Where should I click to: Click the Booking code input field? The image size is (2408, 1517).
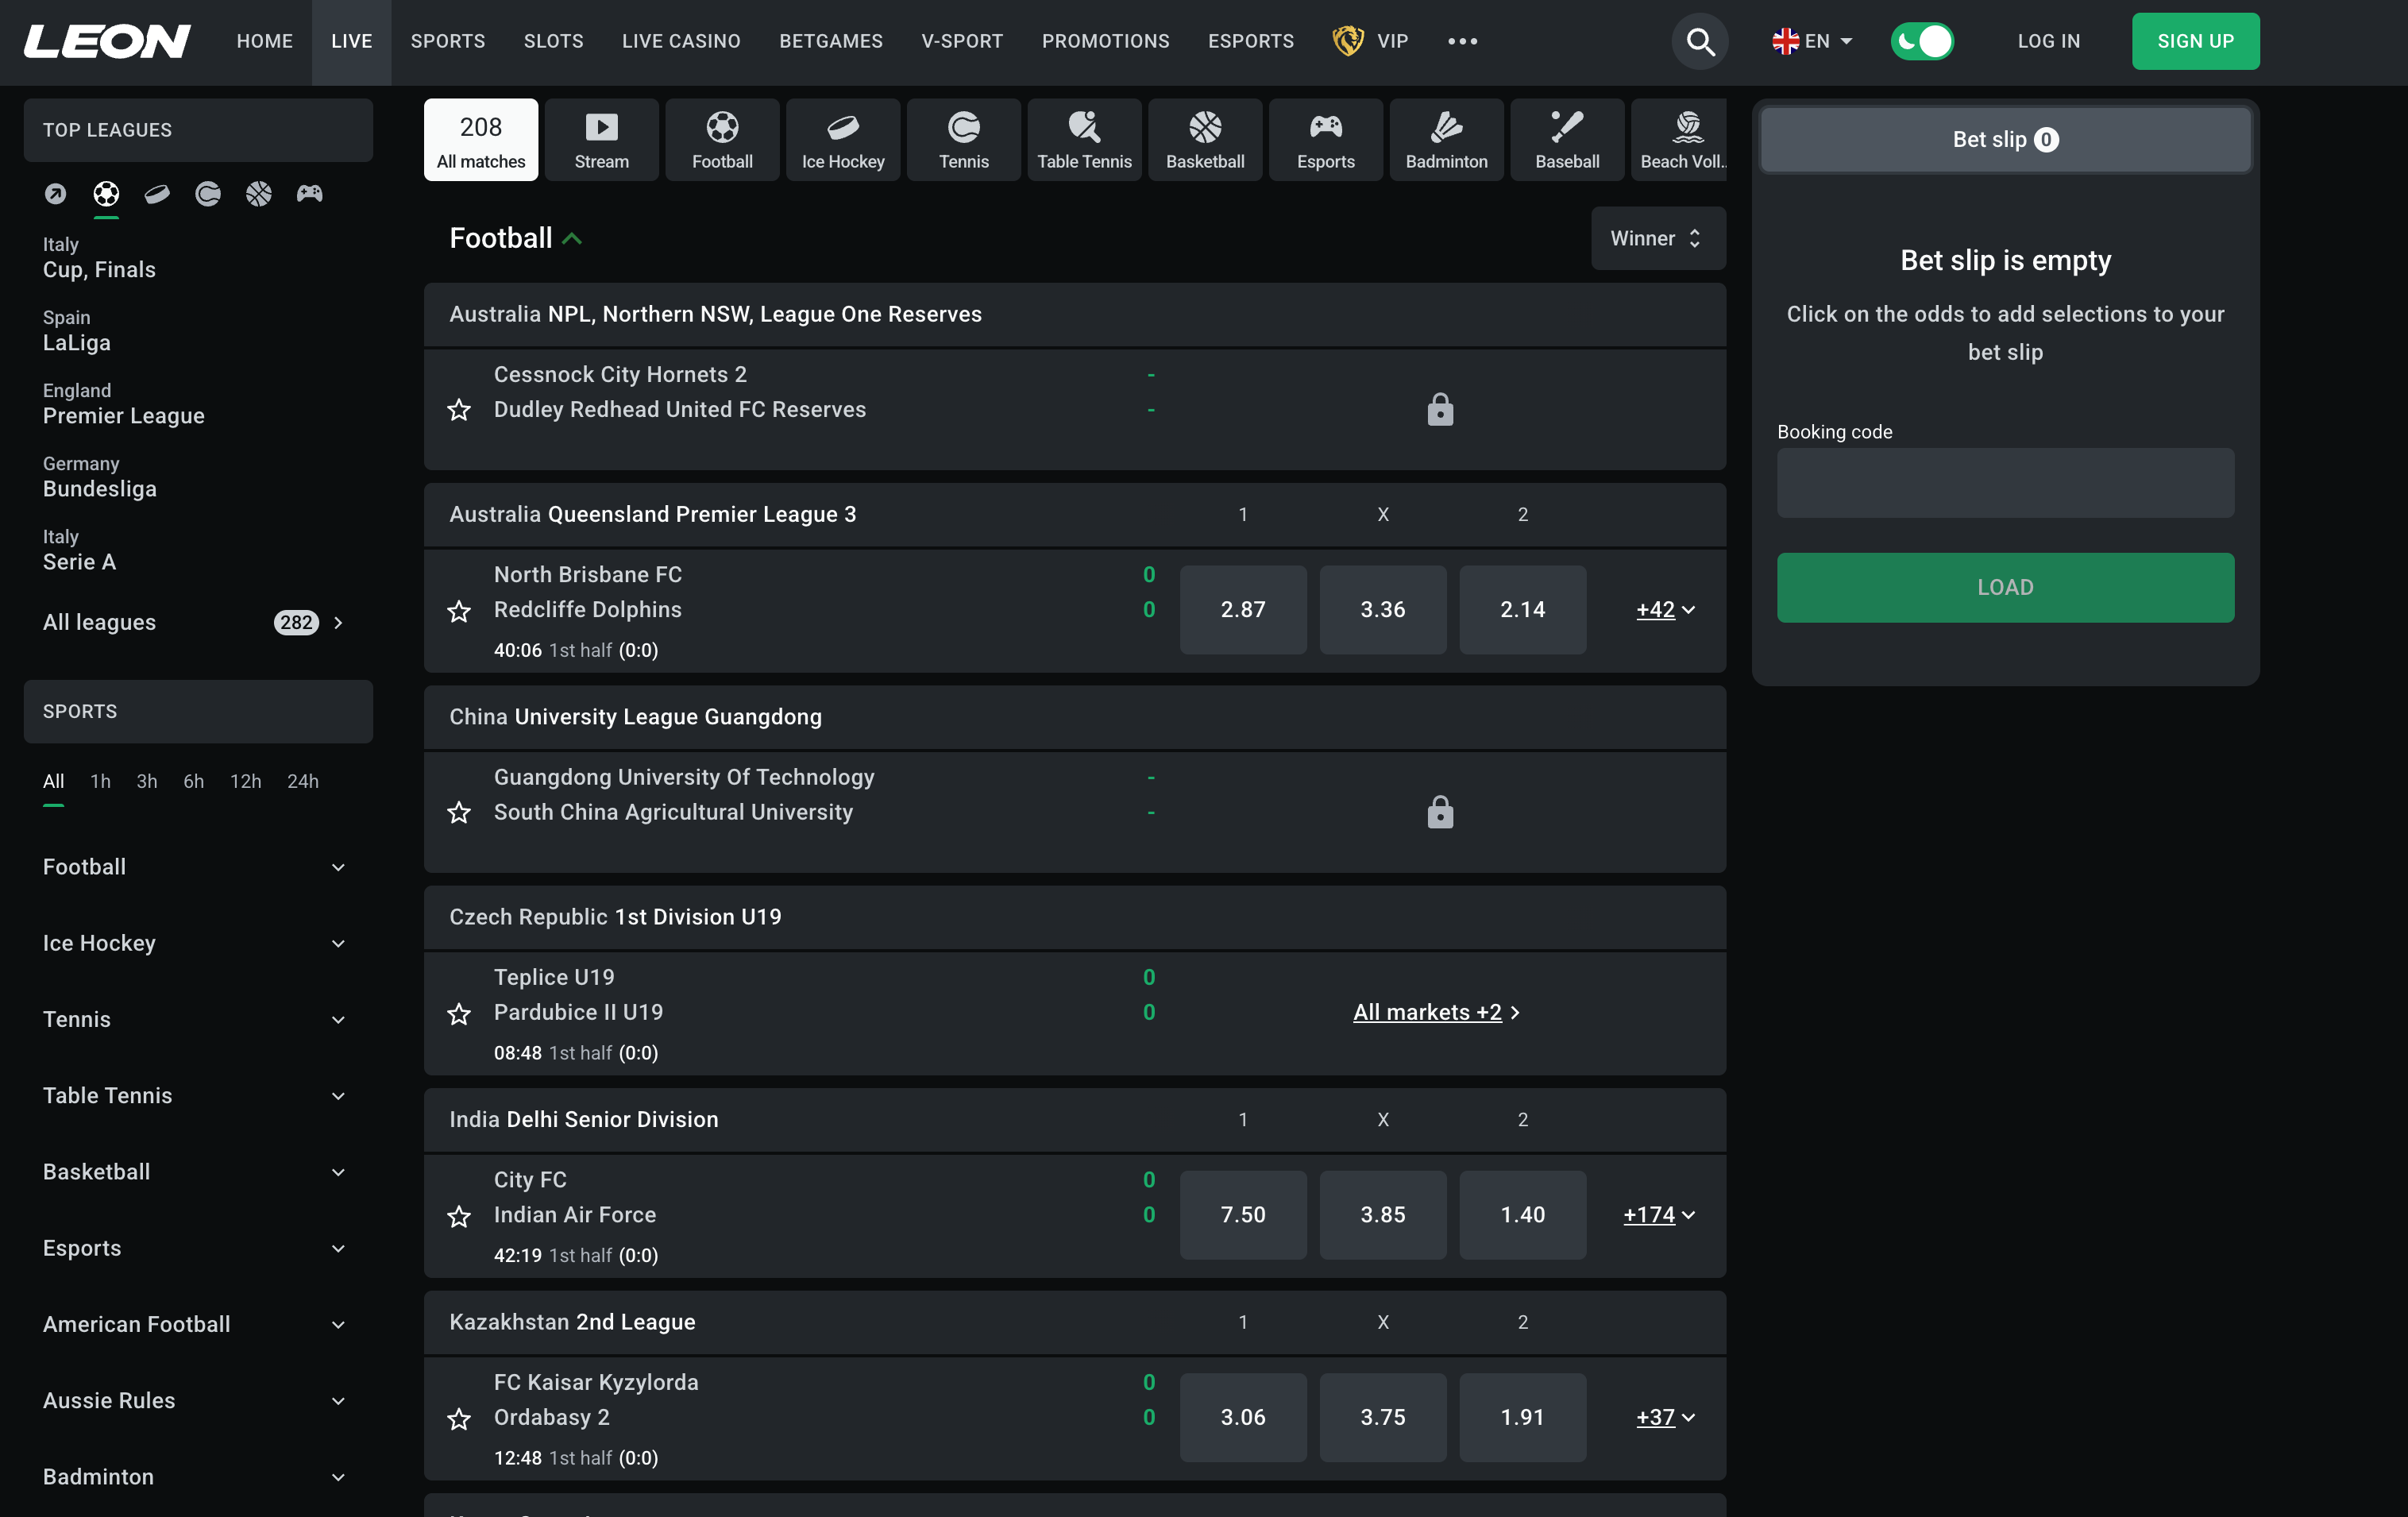point(2005,483)
